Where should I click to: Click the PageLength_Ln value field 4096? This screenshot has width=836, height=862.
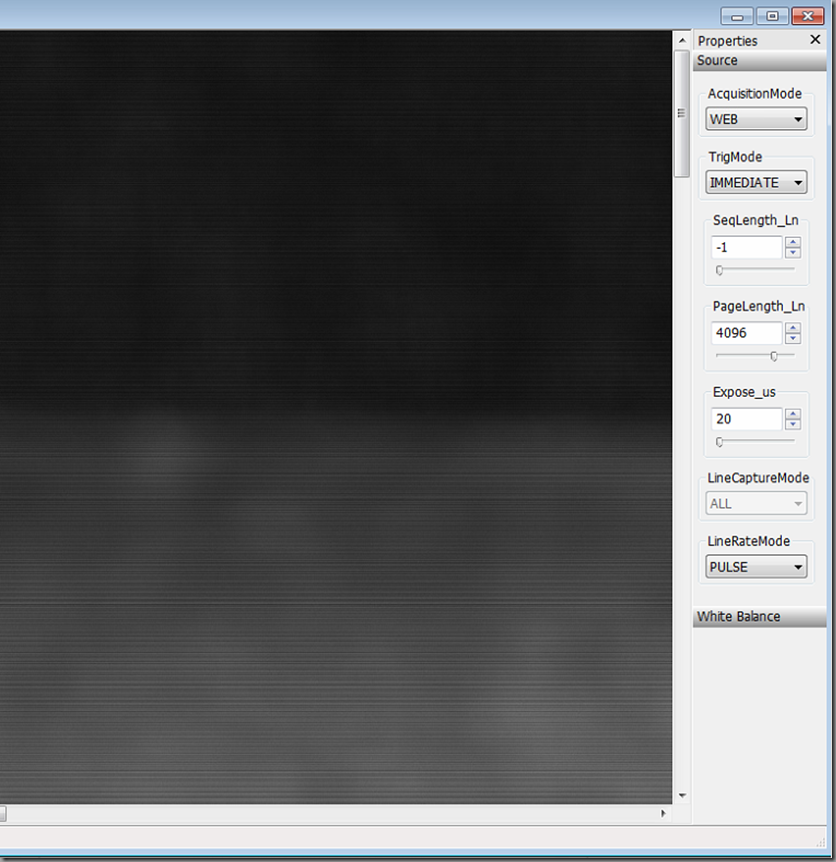tap(746, 333)
